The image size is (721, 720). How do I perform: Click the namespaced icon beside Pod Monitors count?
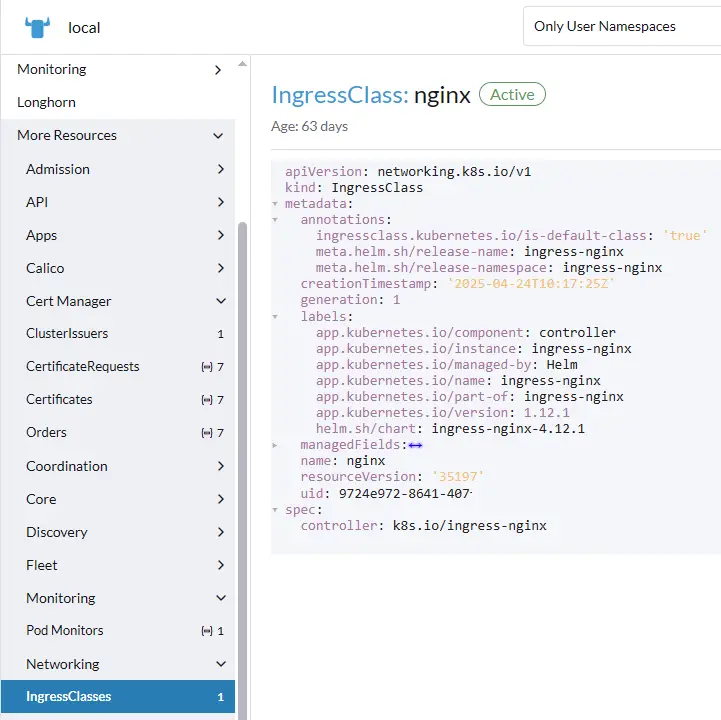pos(207,631)
